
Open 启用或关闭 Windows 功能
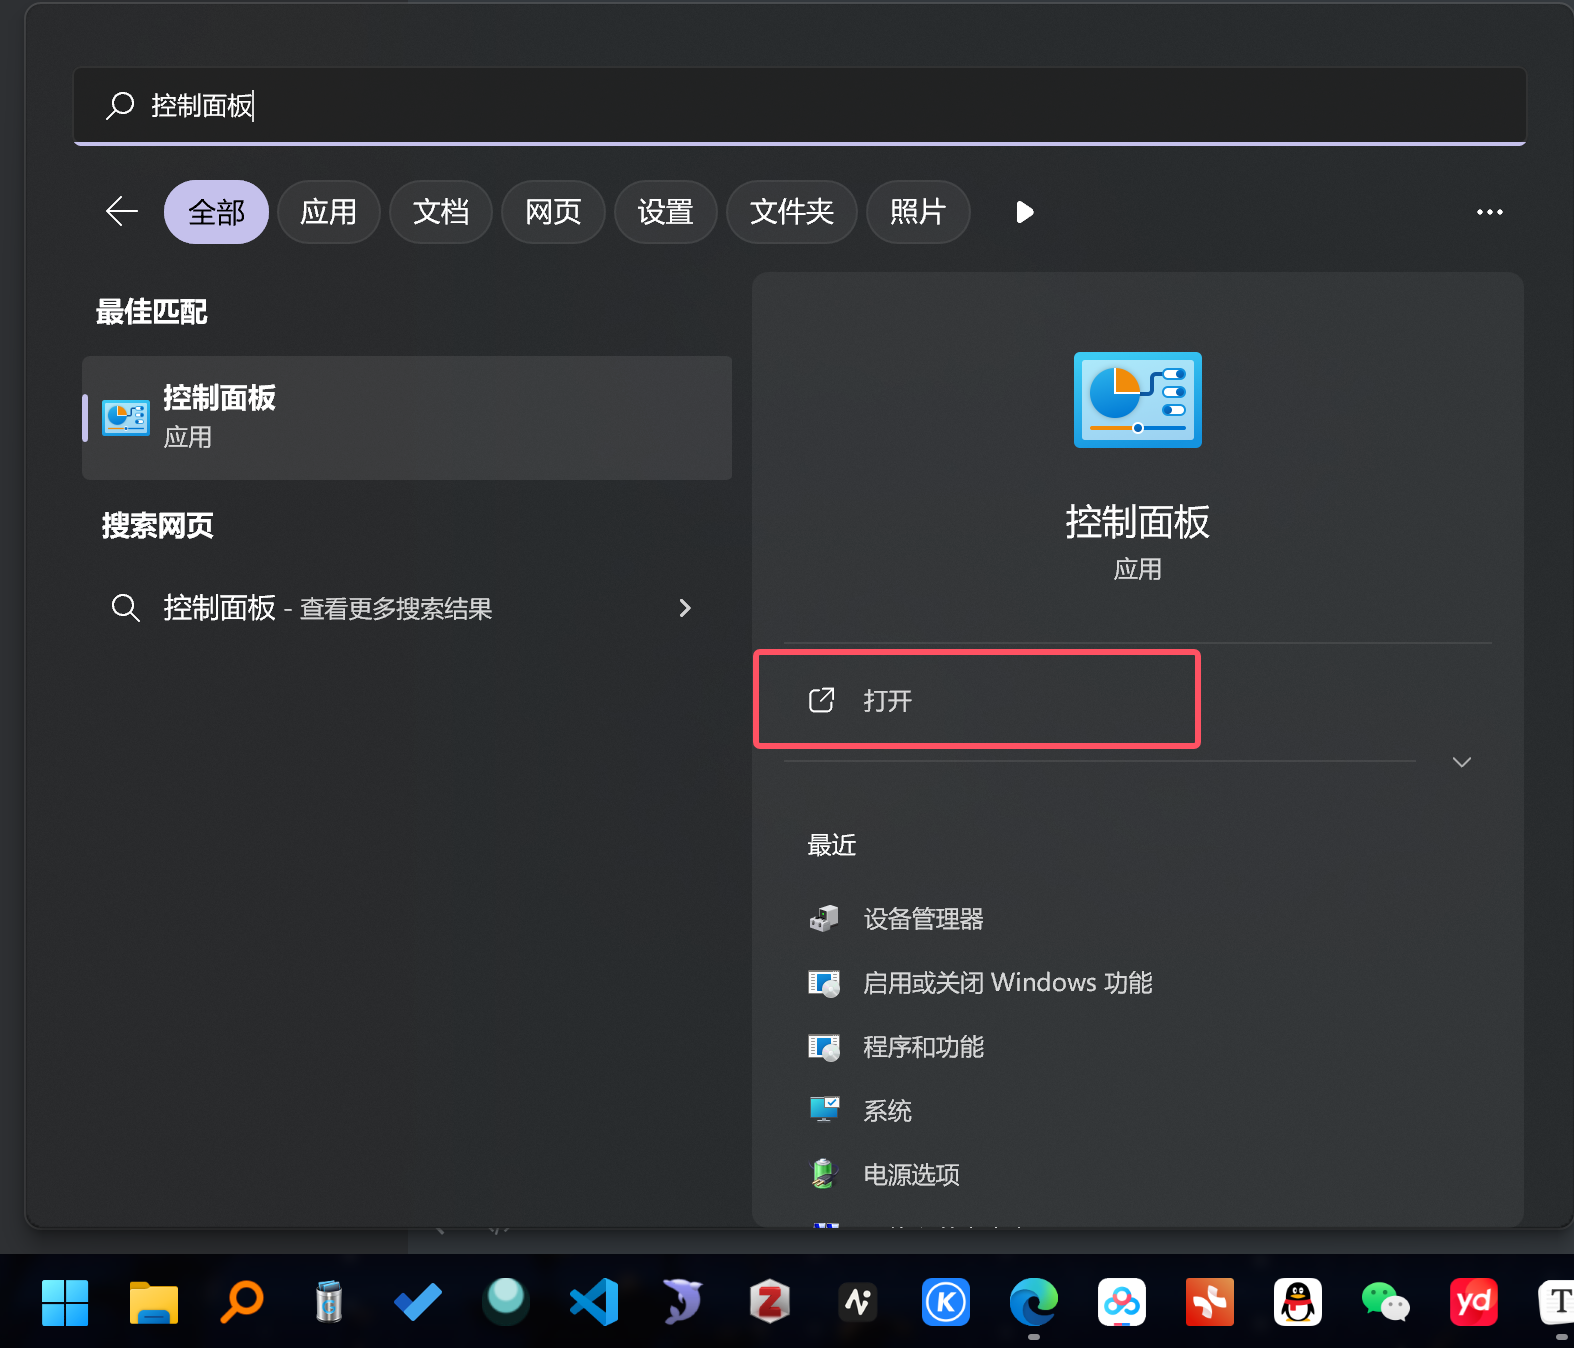point(1006,983)
